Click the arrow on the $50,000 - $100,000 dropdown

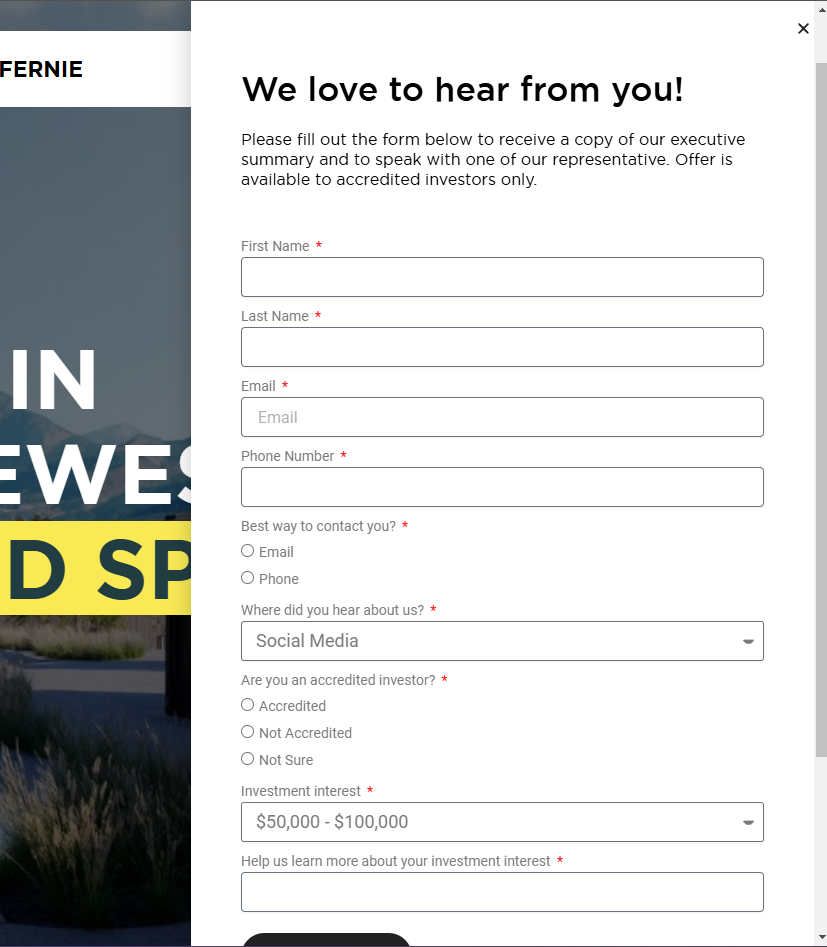coord(748,823)
